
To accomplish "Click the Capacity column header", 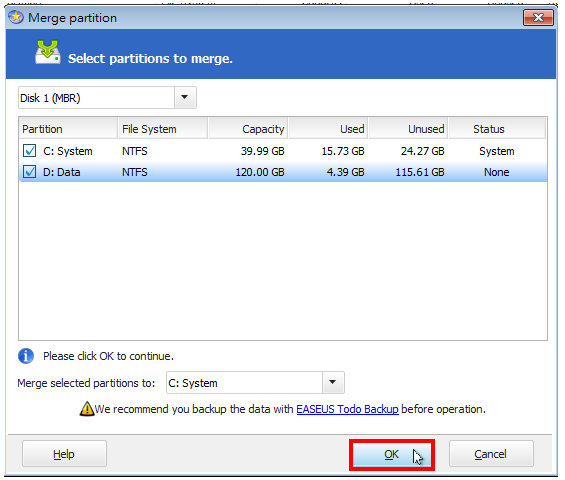I will 248,129.
